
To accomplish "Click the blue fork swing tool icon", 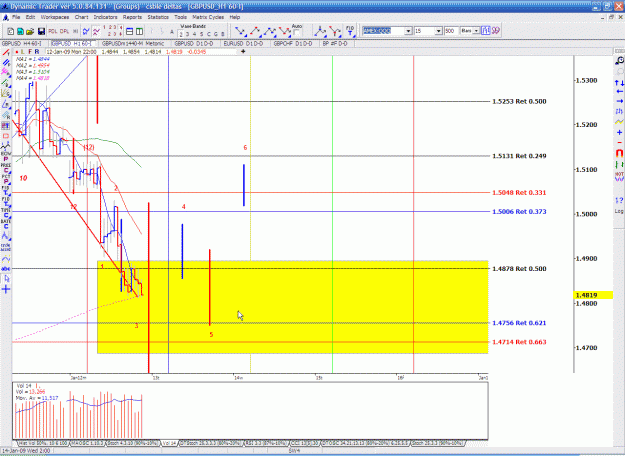I will pyautogui.click(x=320, y=31).
